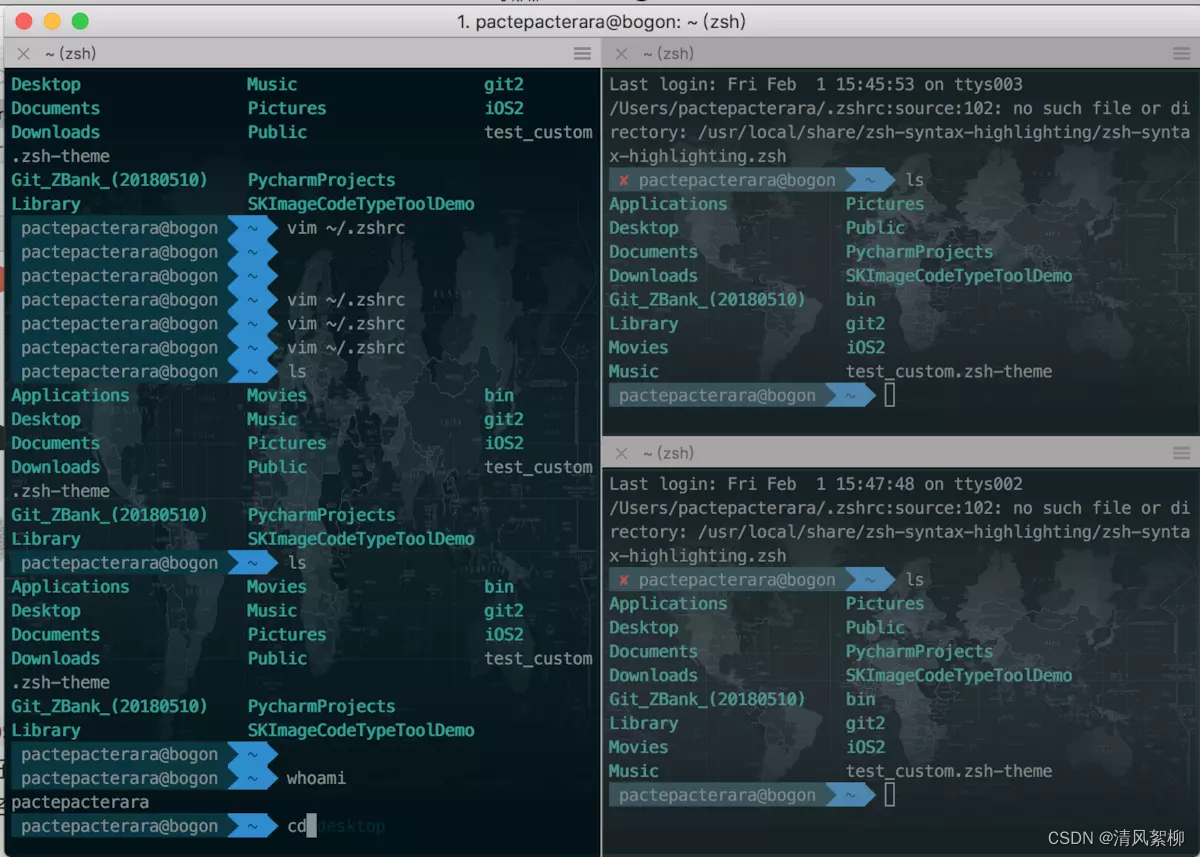The width and height of the screenshot is (1200, 857).
Task: Click "Git_ZBank_(20180510)" in the top-right pane
Action: [x=707, y=300]
